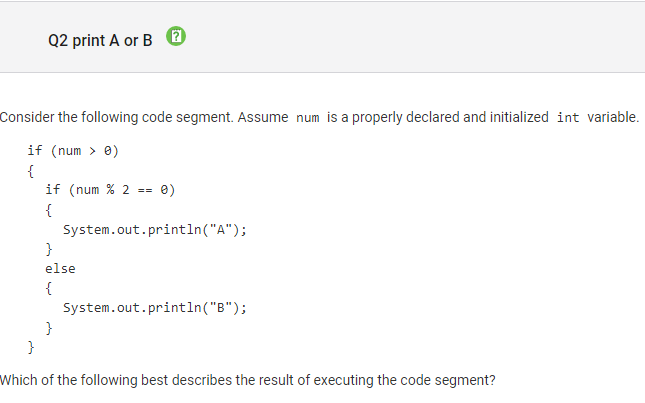Click the closing brace after println("B")
The image size is (645, 403).
click(x=49, y=328)
